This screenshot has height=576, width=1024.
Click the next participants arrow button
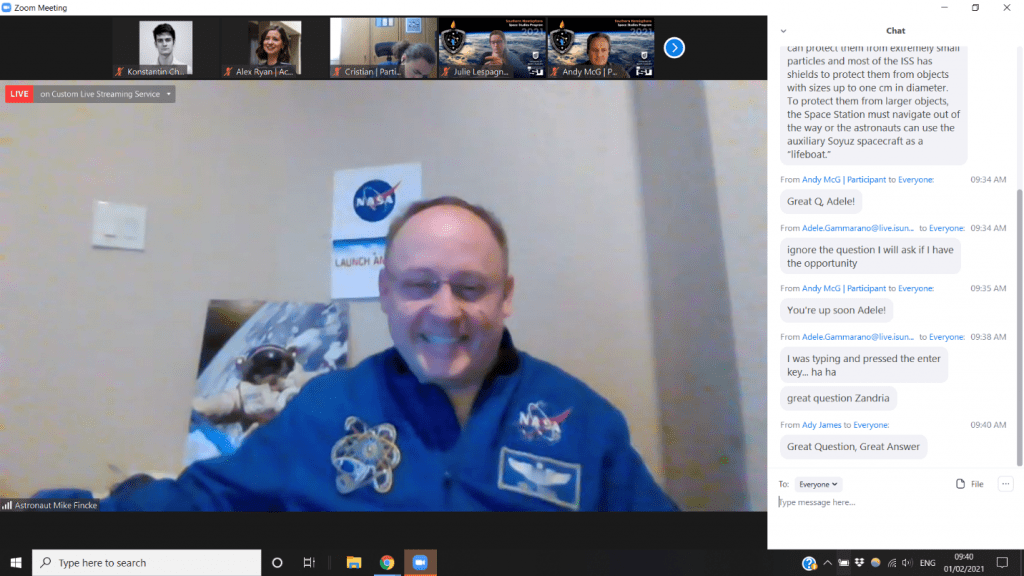(674, 47)
